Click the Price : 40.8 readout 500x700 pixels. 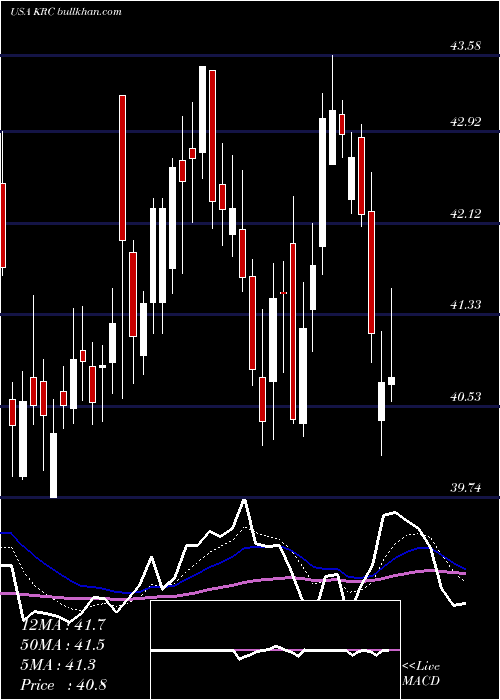click(x=64, y=685)
